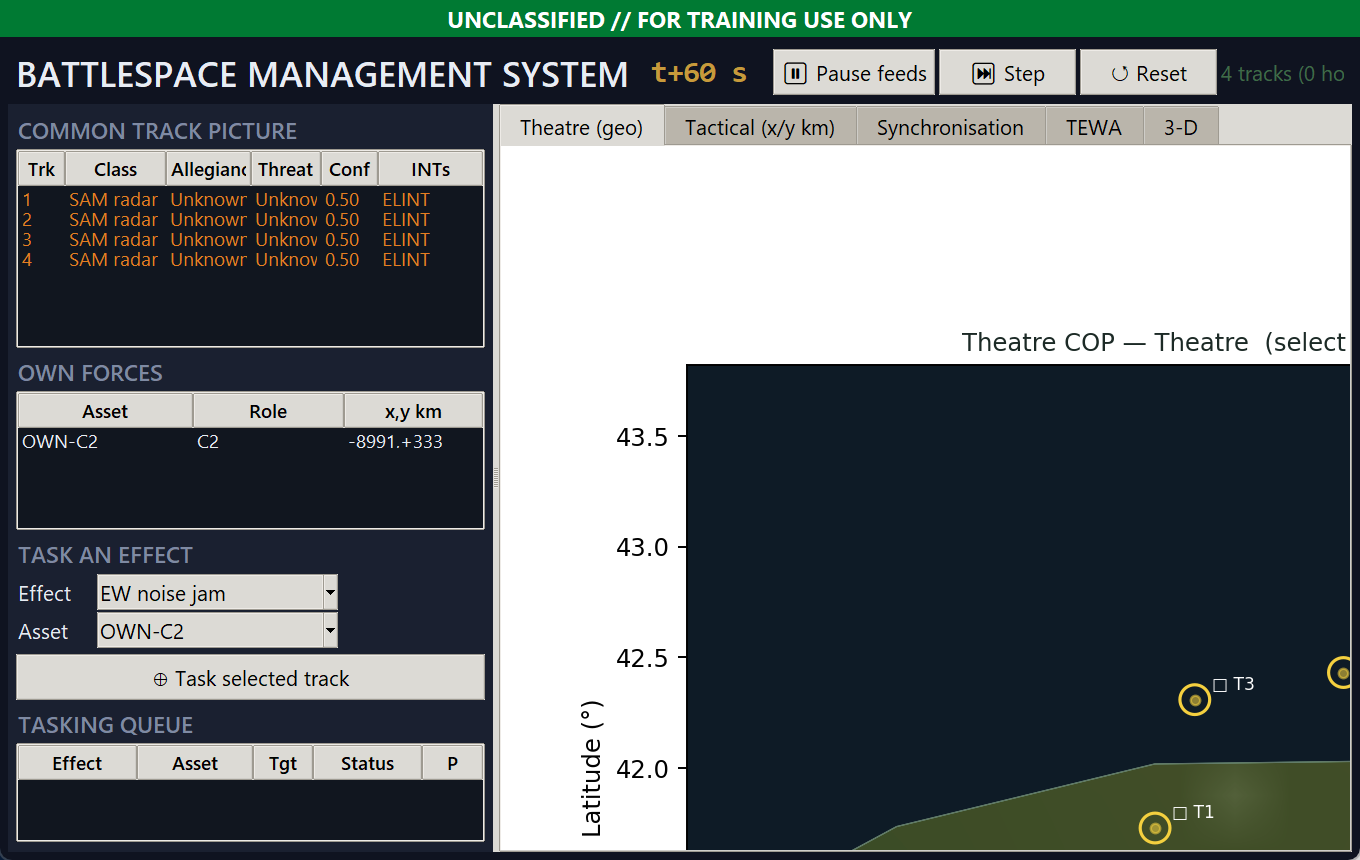Select the T1 track marker on map
The height and width of the screenshot is (860, 1360).
pyautogui.click(x=1155, y=828)
